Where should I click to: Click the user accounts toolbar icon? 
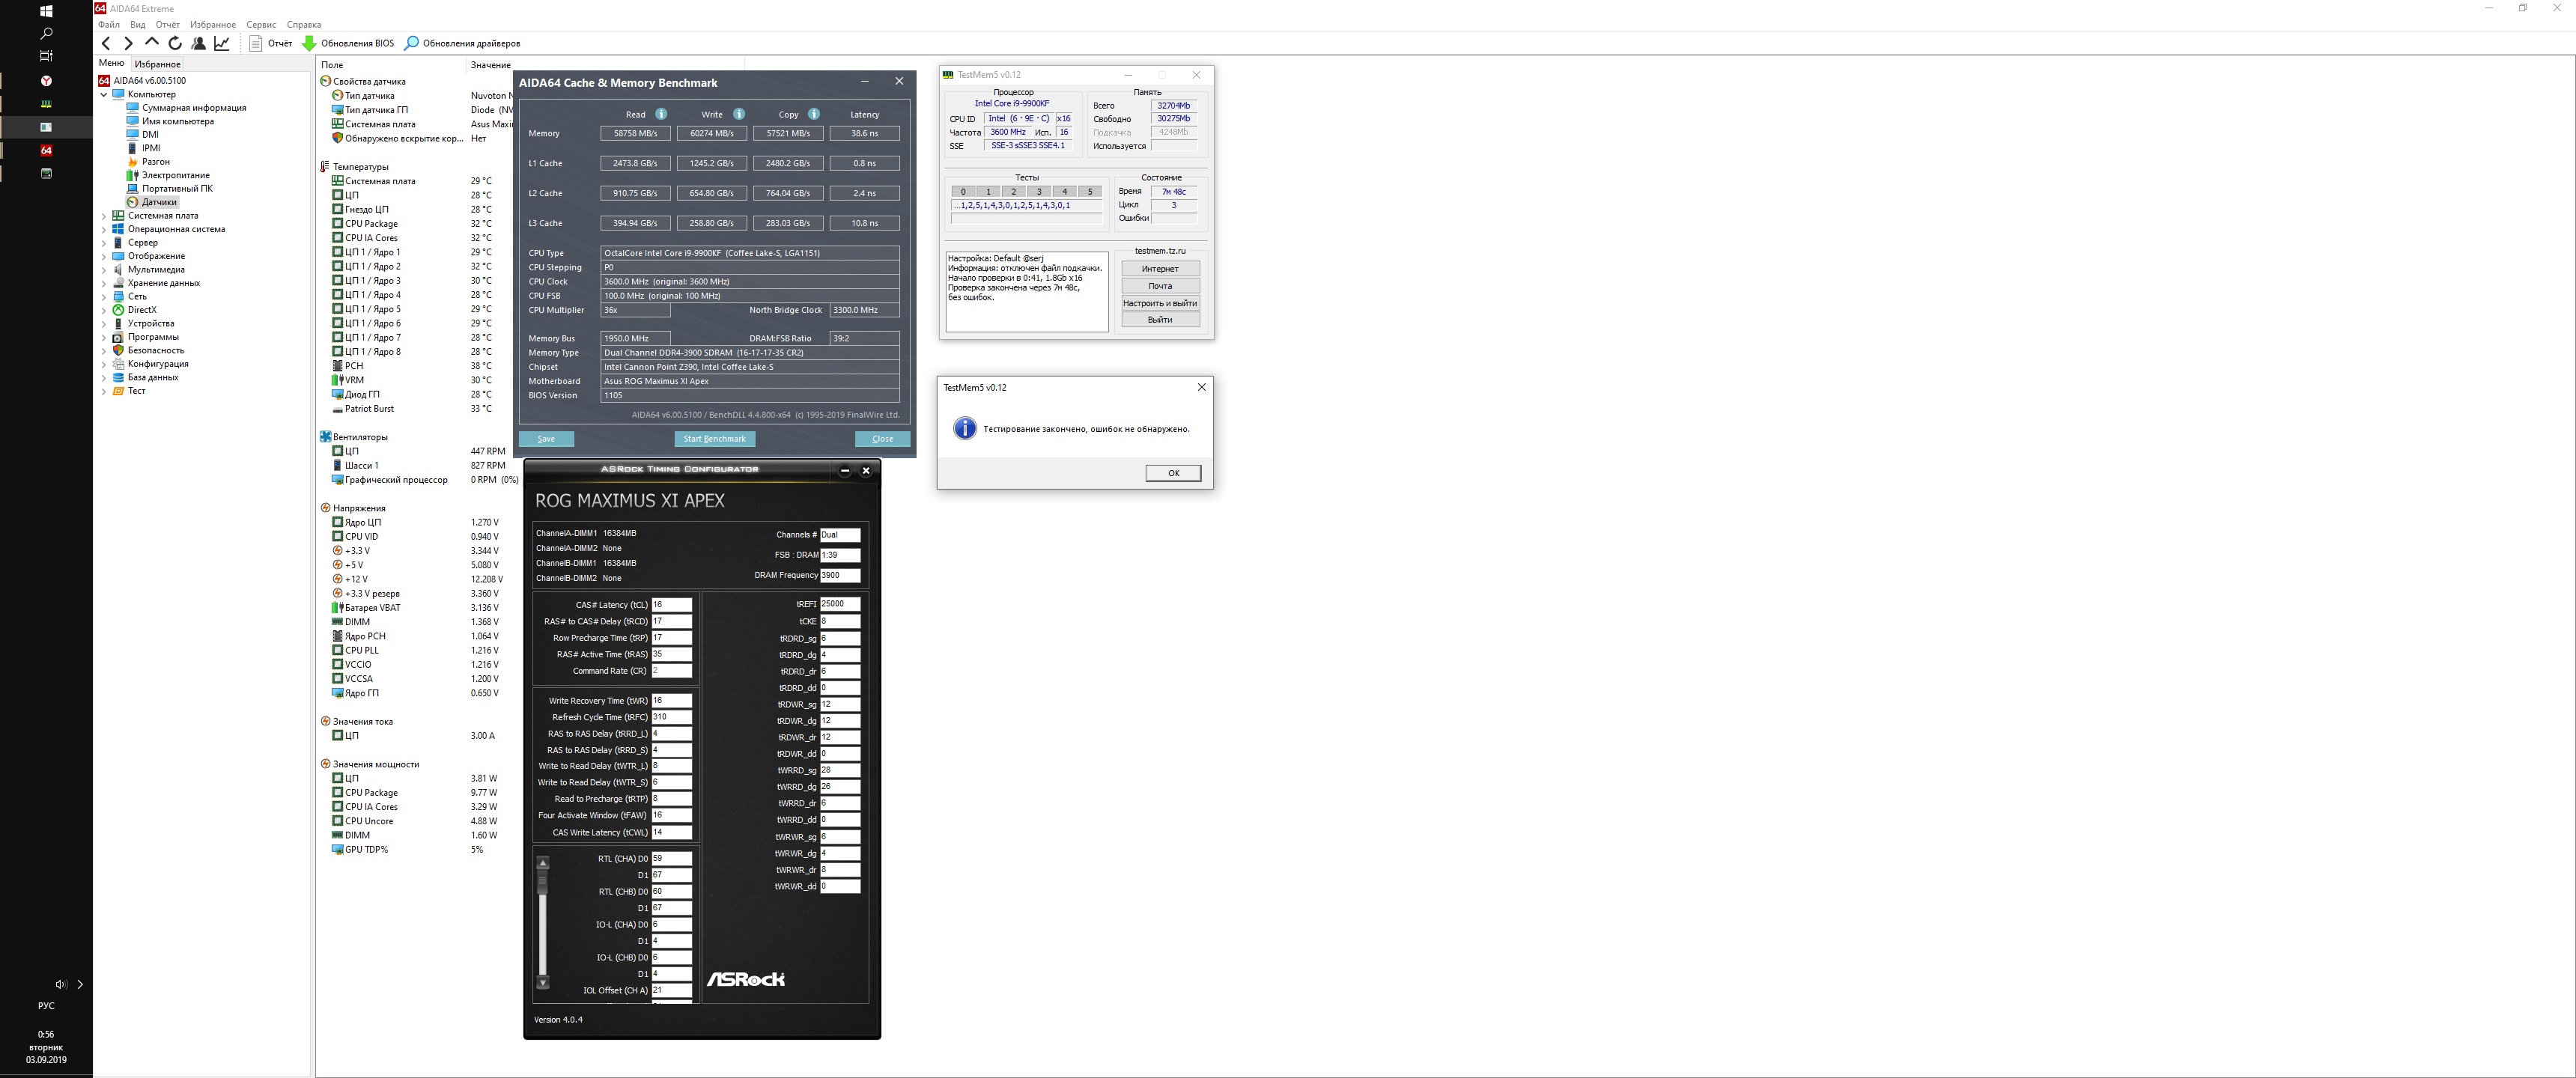coord(198,43)
